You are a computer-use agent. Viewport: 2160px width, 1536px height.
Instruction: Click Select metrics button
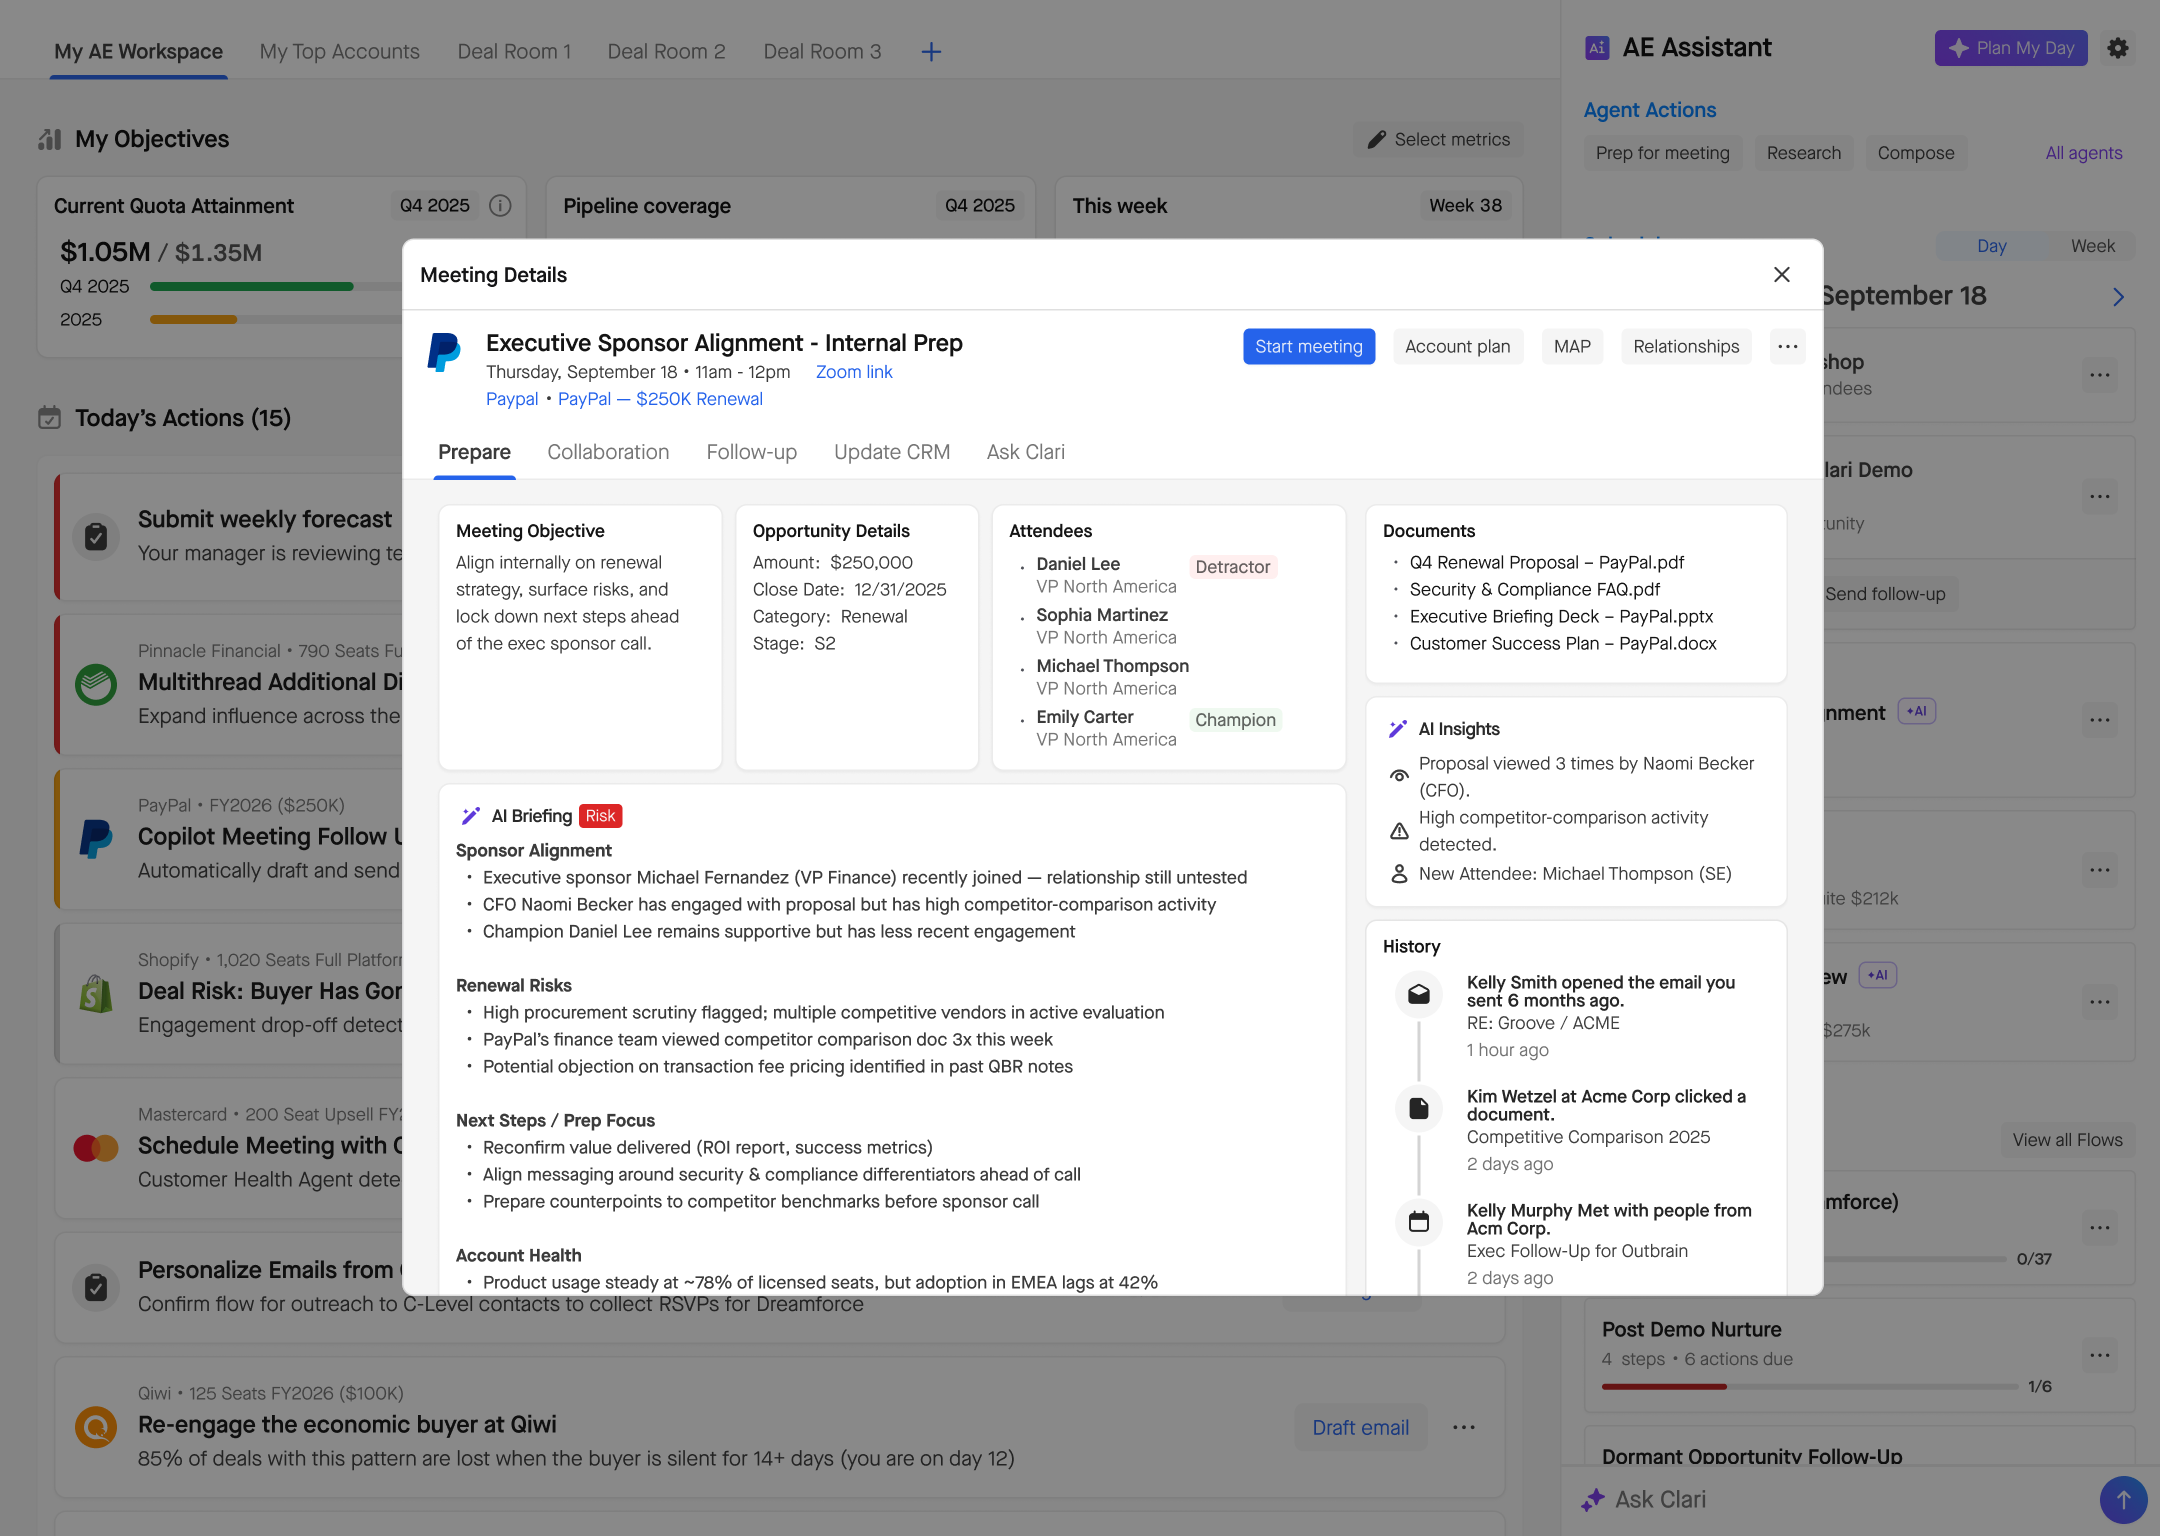point(1438,139)
